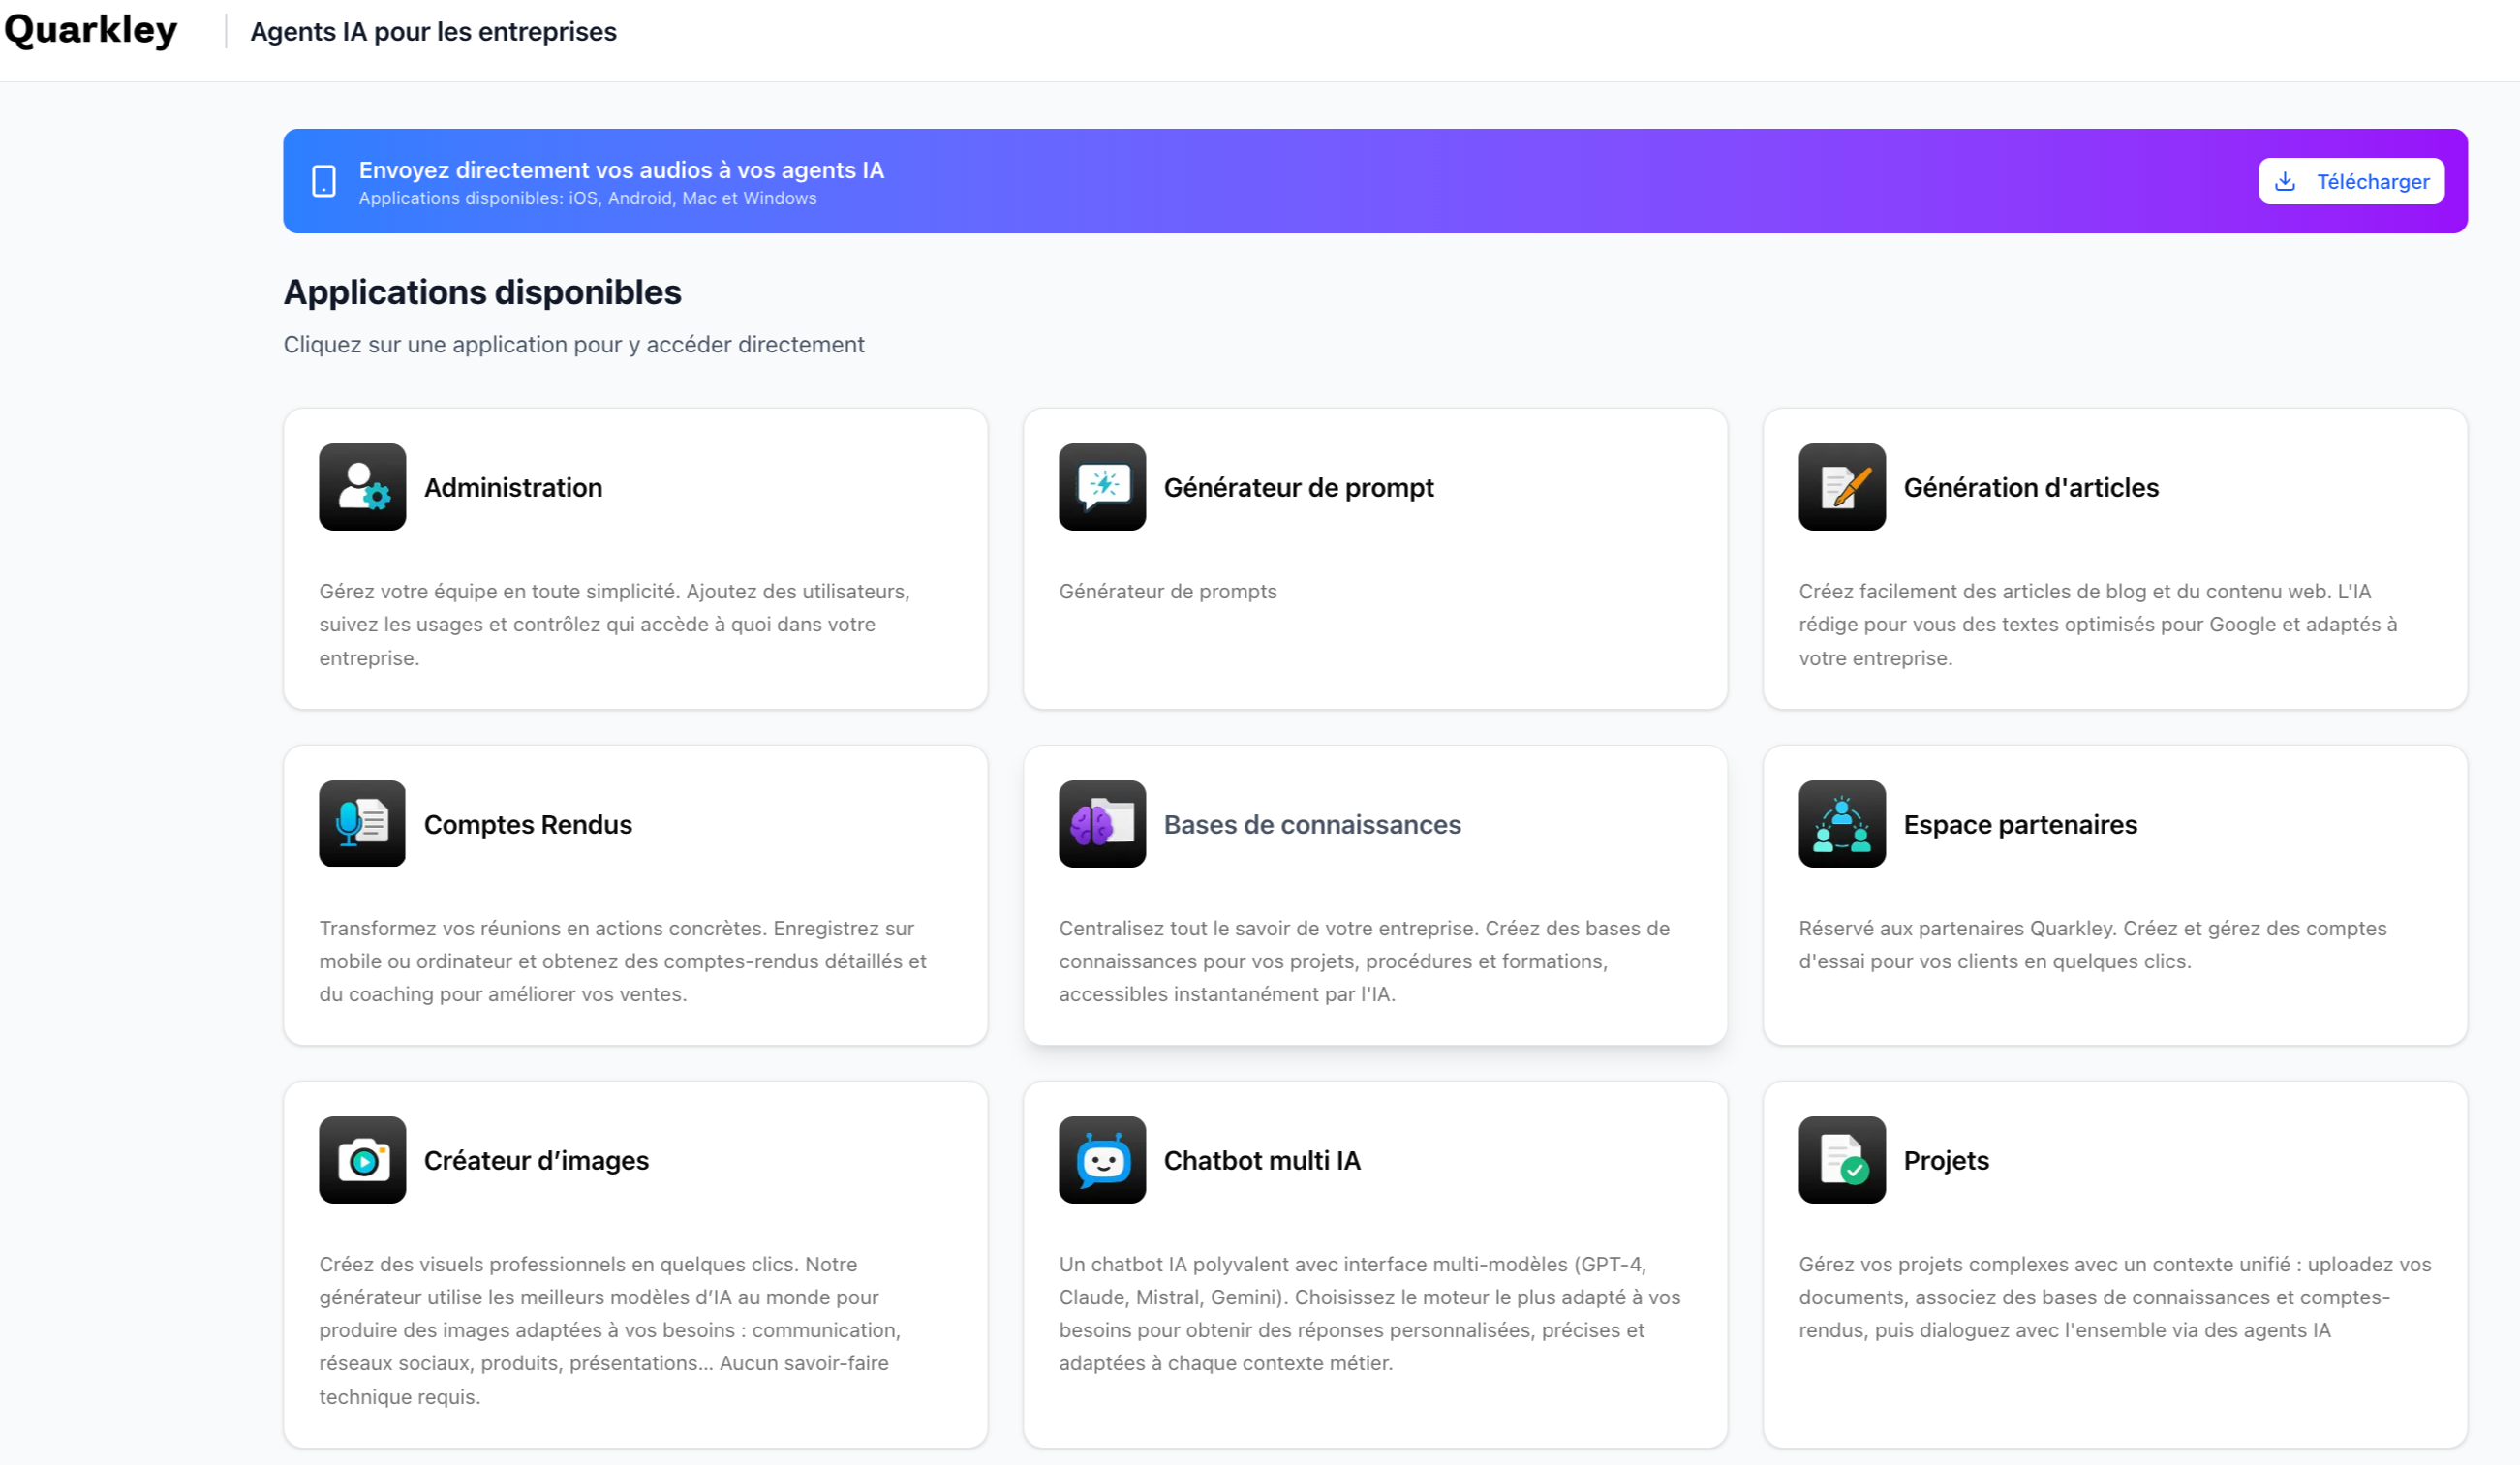
Task: Click the Créateur d'images title
Action: [x=536, y=1161]
